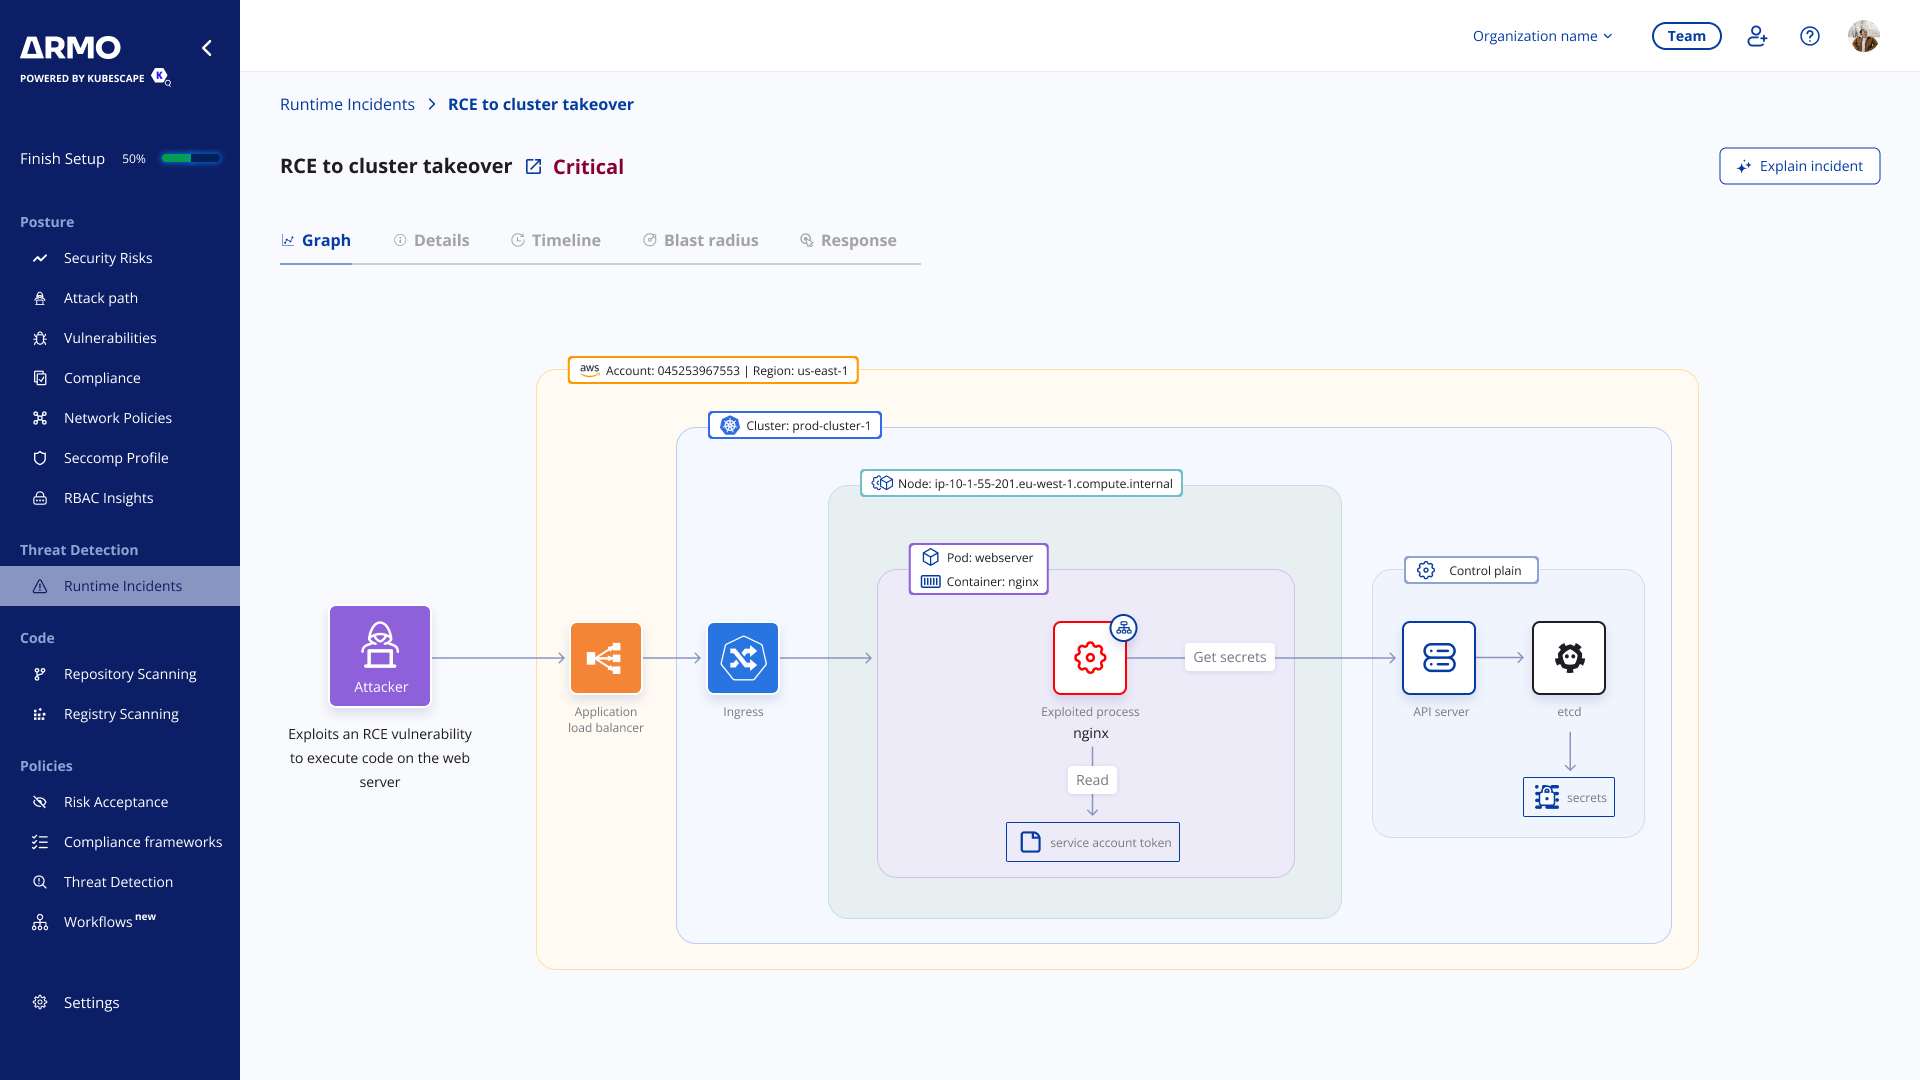The width and height of the screenshot is (1920, 1080).
Task: Open external link icon beside incident title
Action: [534, 167]
